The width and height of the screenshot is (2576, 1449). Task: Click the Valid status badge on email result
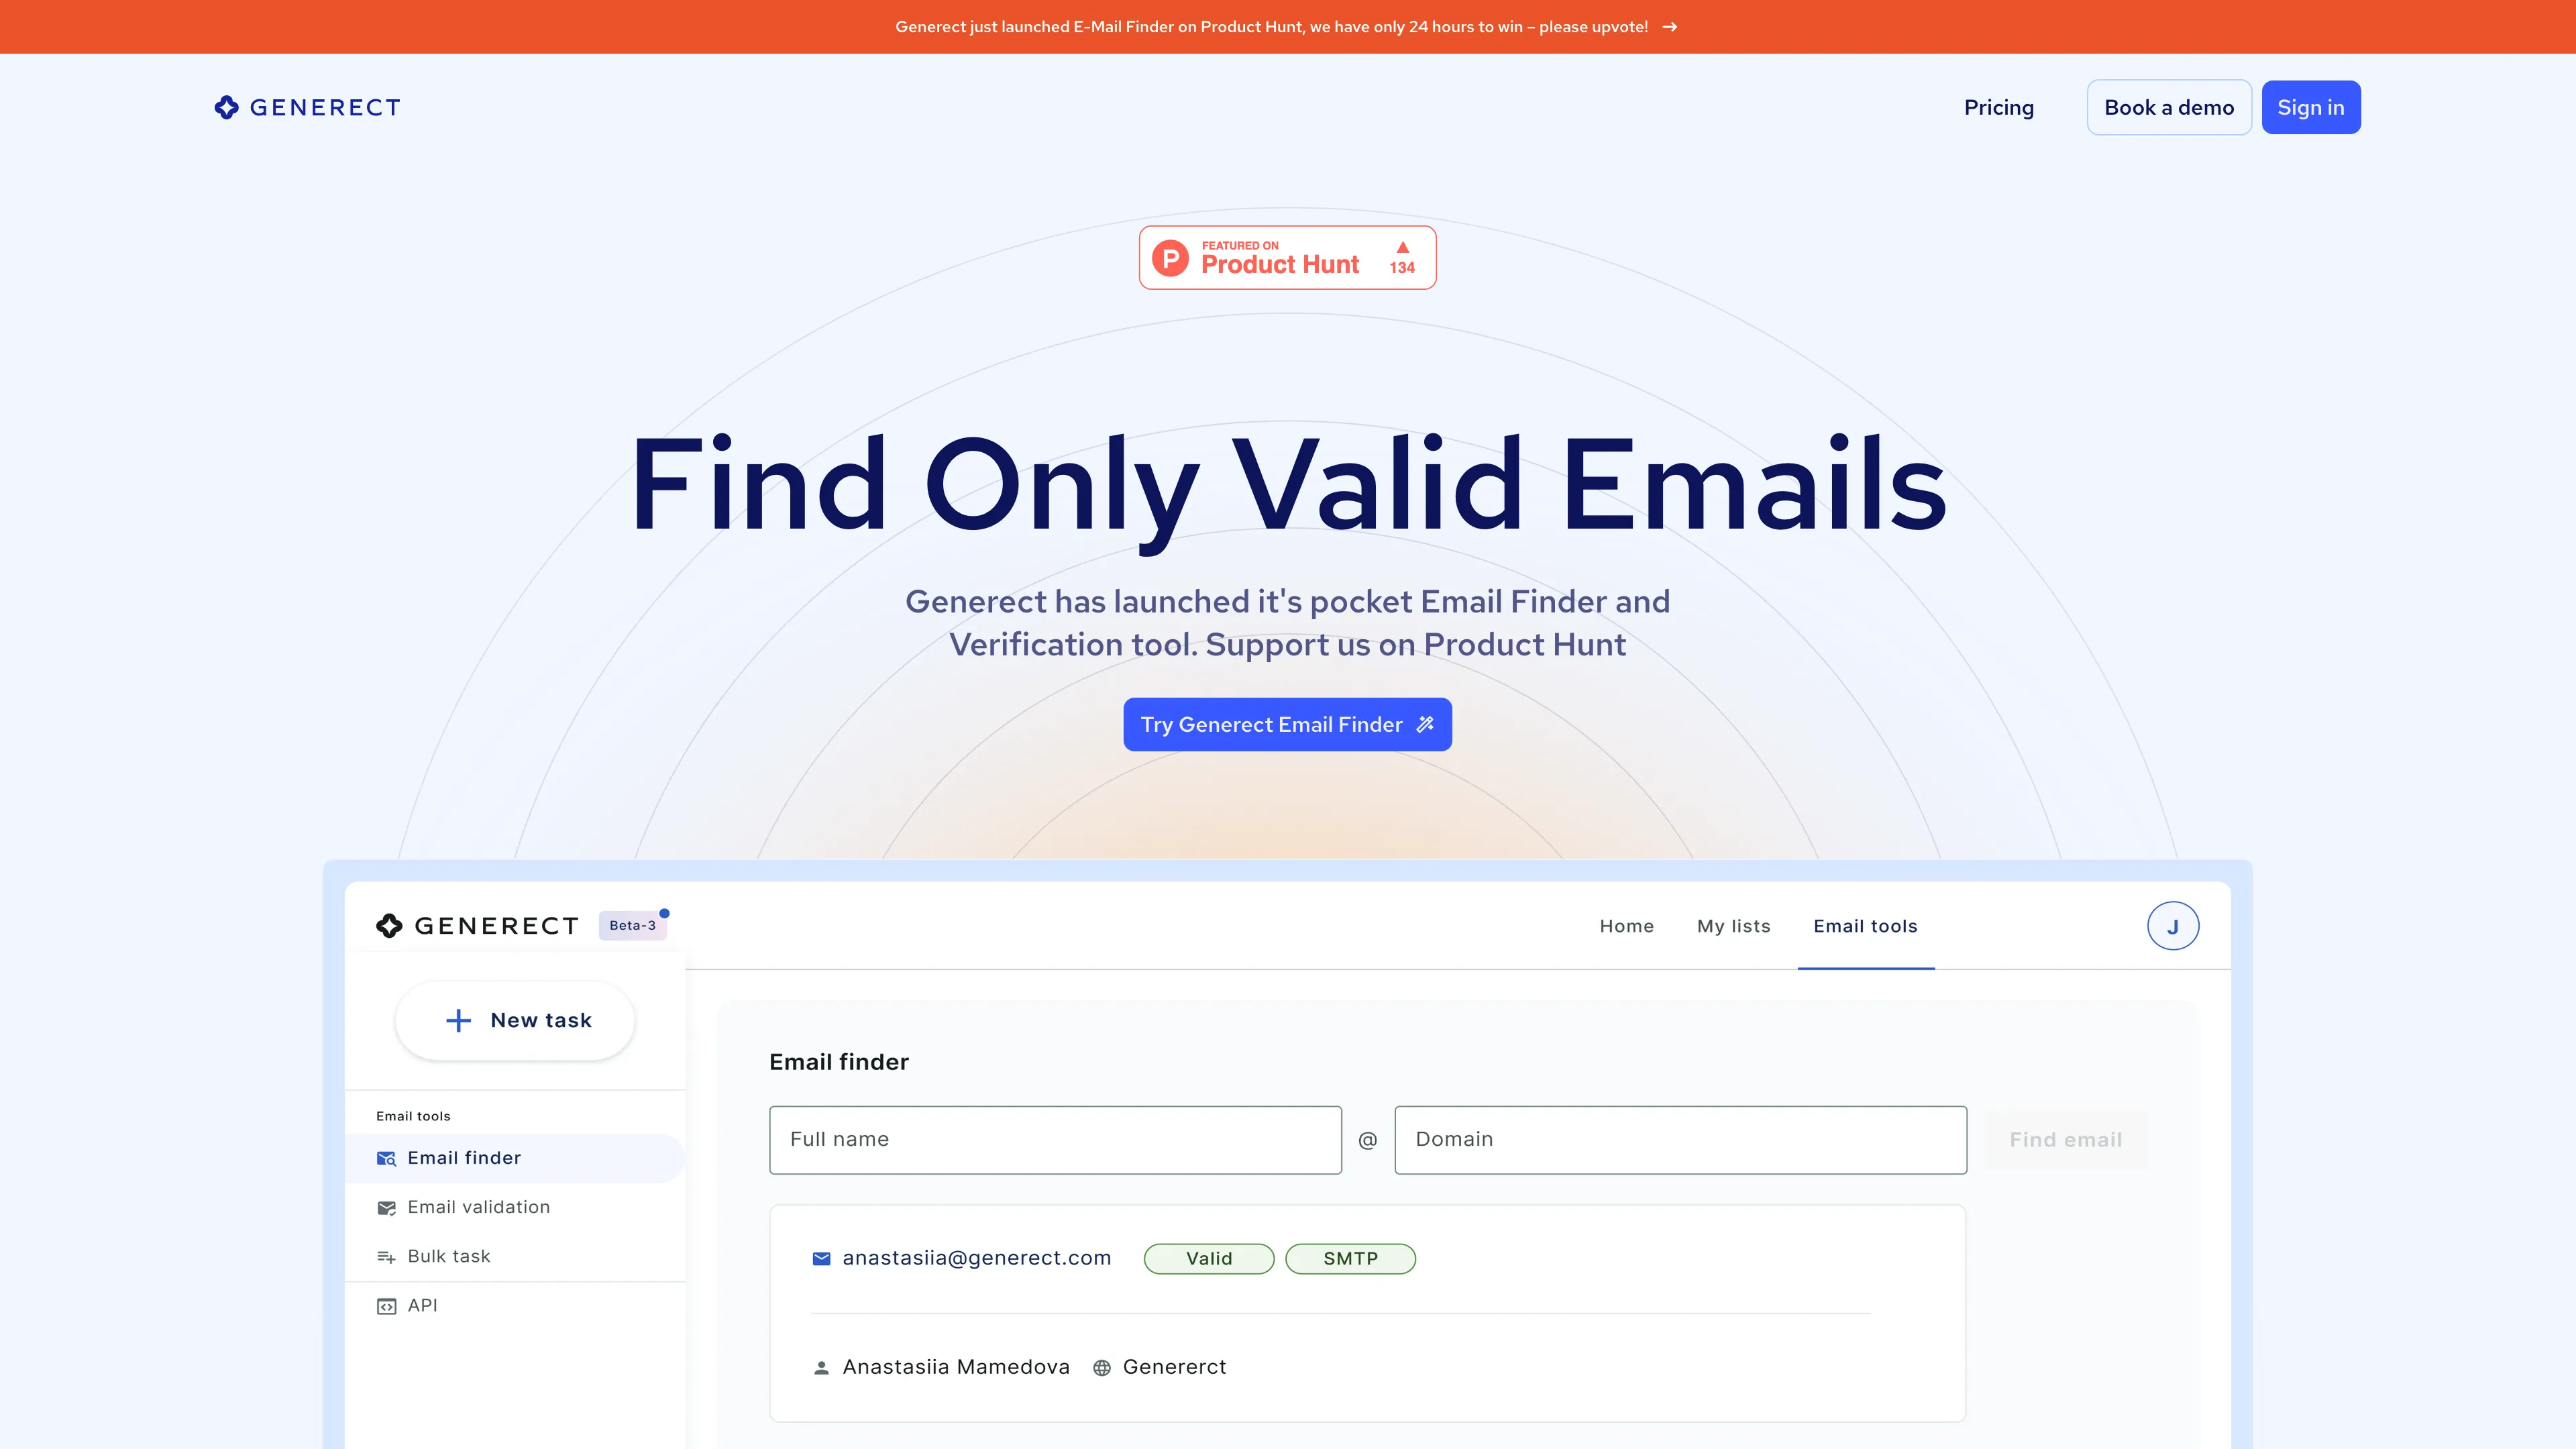1208,1258
